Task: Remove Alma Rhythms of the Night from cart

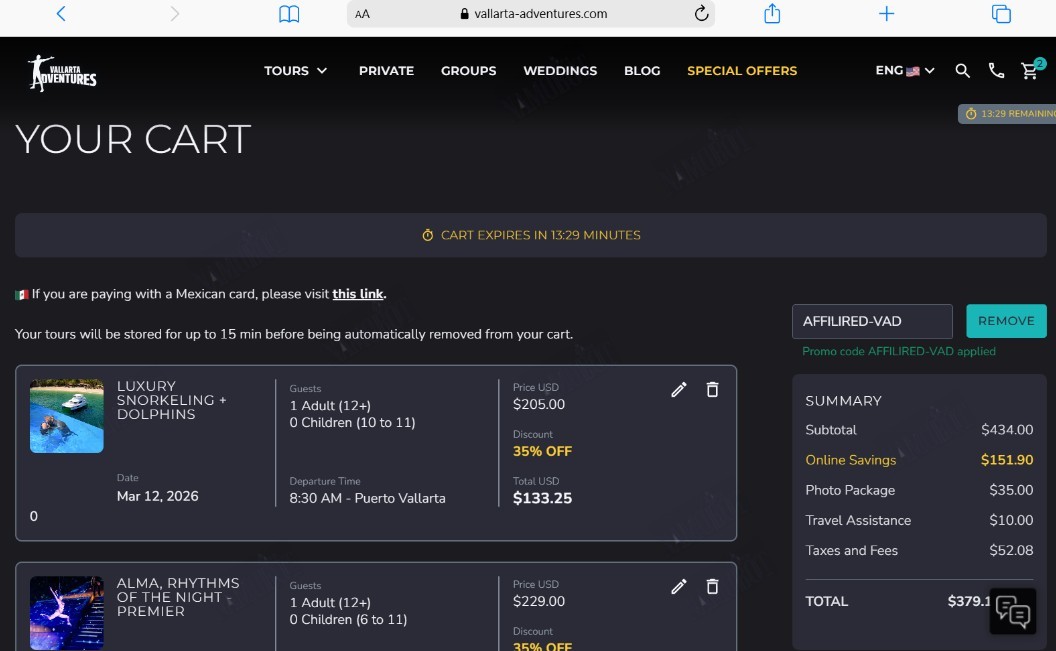Action: click(x=712, y=586)
